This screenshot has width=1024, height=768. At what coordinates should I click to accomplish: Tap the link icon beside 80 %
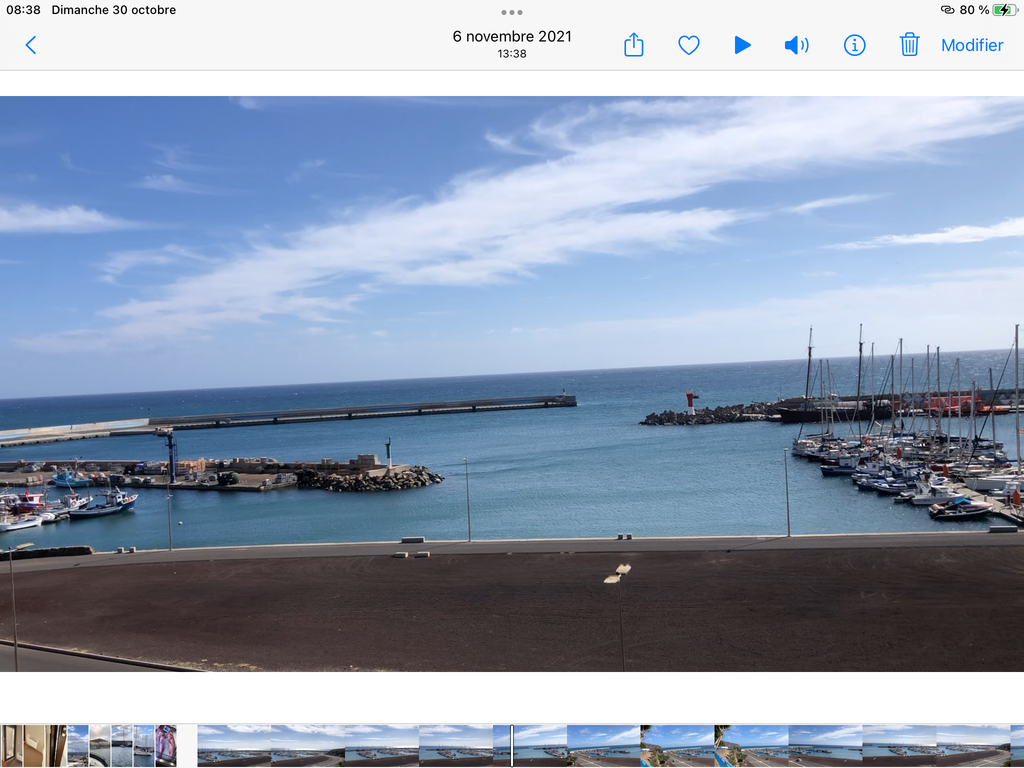(x=947, y=10)
